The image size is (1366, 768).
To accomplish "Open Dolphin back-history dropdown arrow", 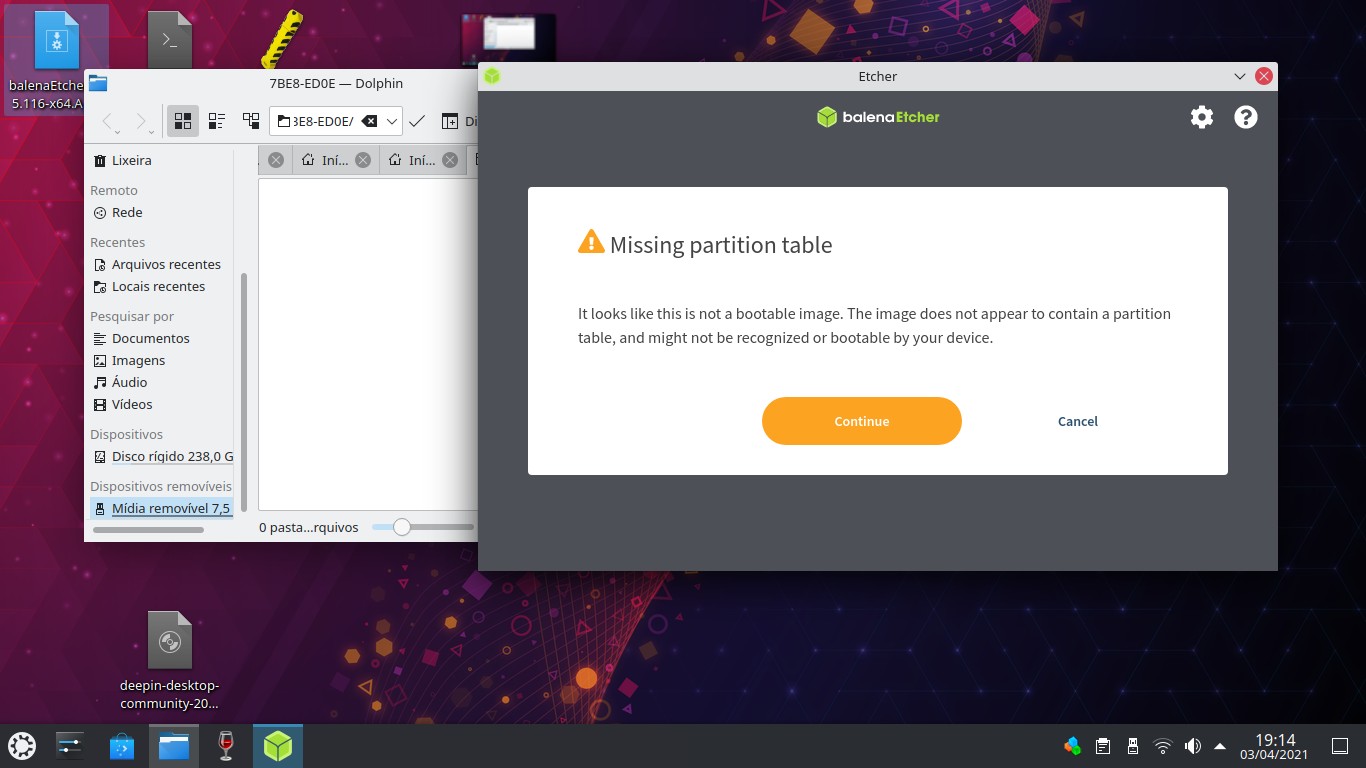I will click(118, 132).
